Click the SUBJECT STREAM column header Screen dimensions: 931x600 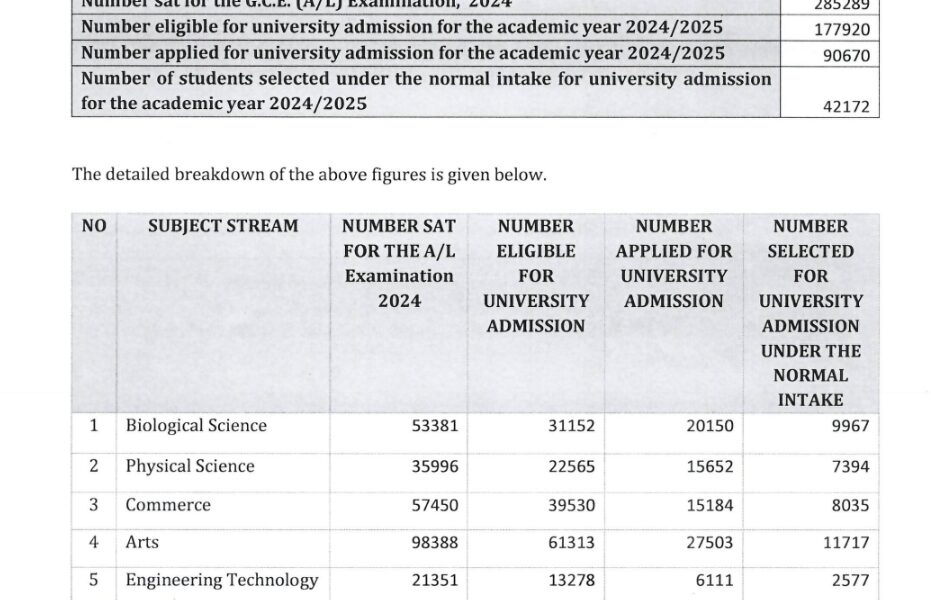[223, 226]
